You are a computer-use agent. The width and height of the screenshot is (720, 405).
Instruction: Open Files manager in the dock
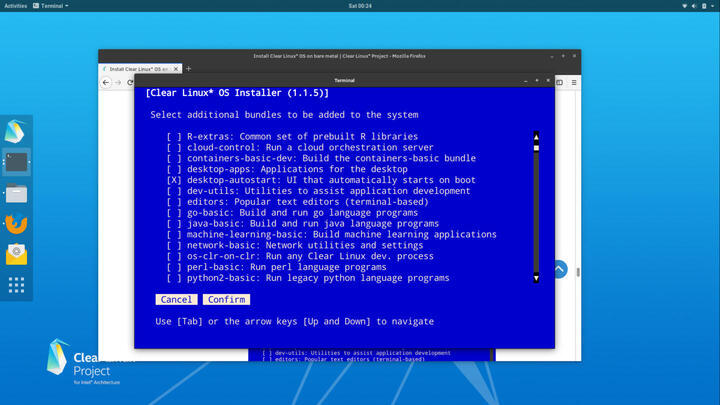[17, 193]
